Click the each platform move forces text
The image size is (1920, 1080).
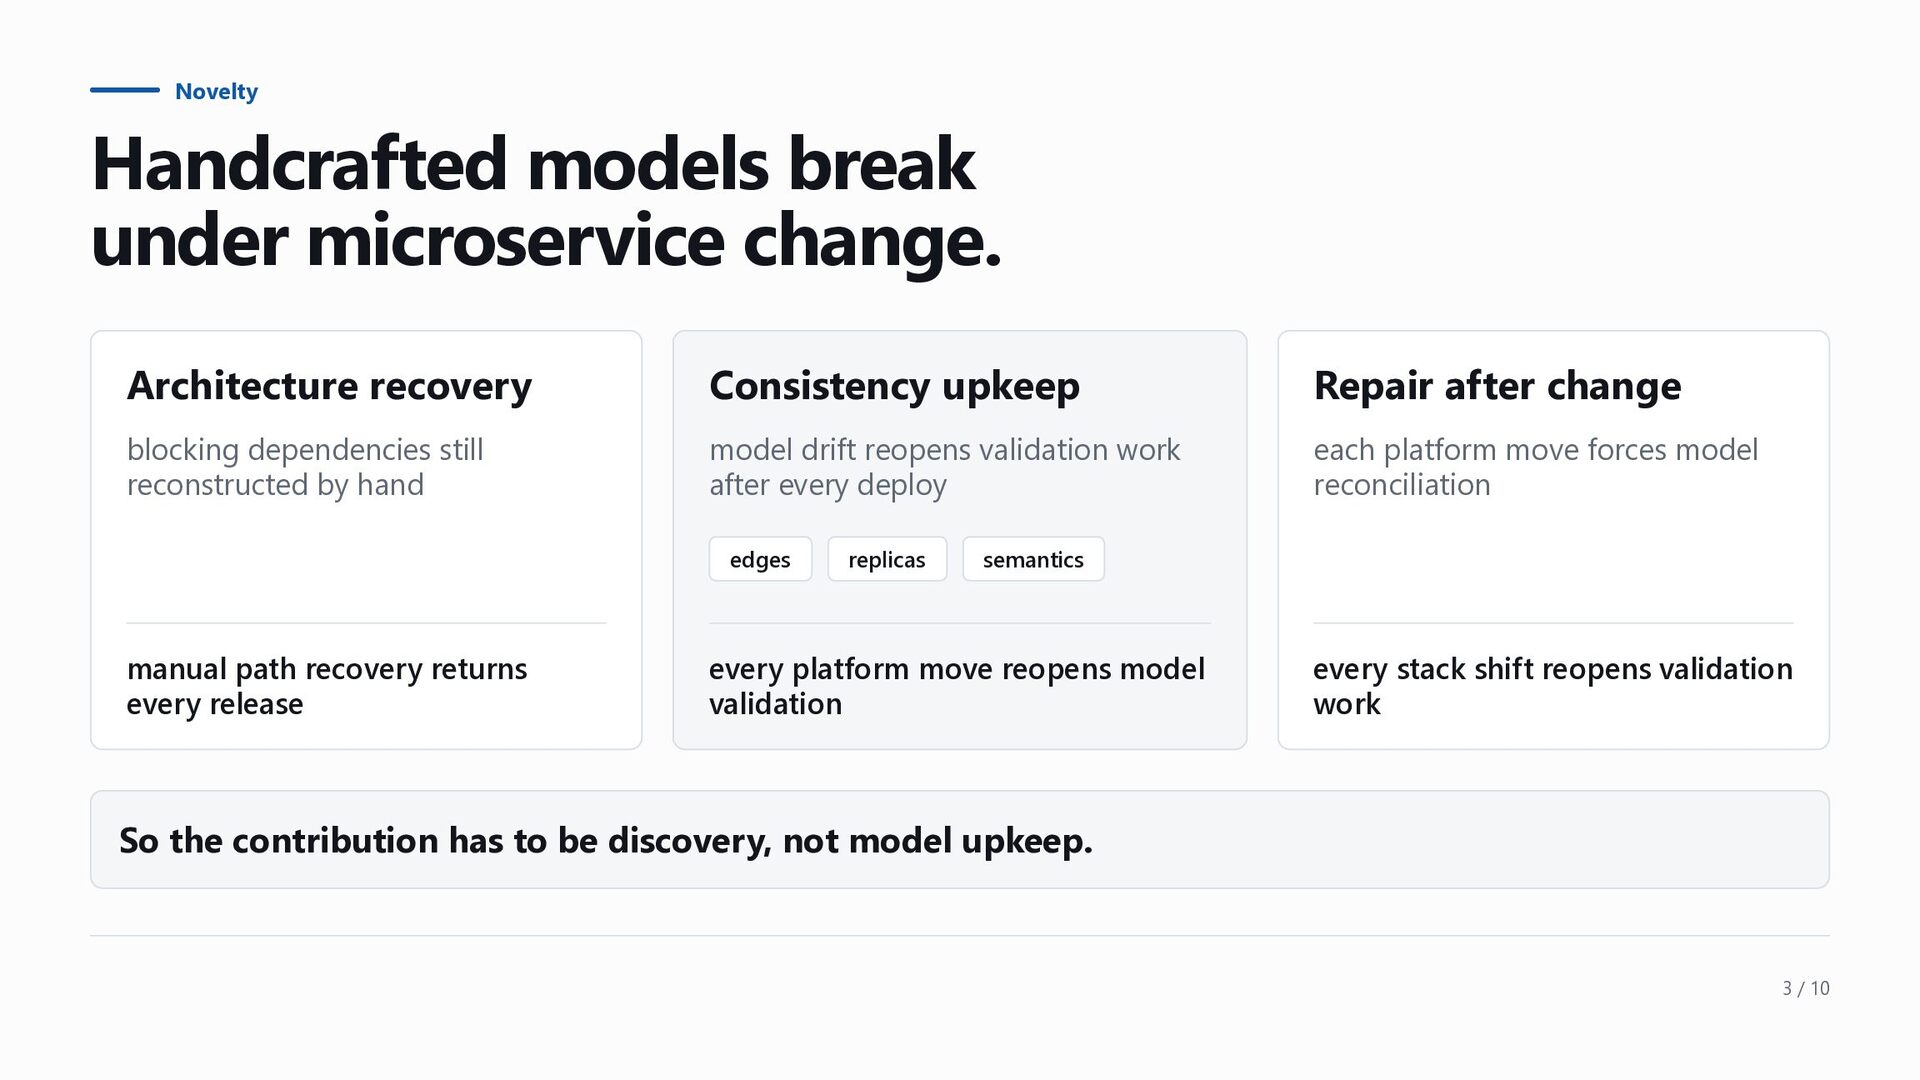(x=1535, y=467)
